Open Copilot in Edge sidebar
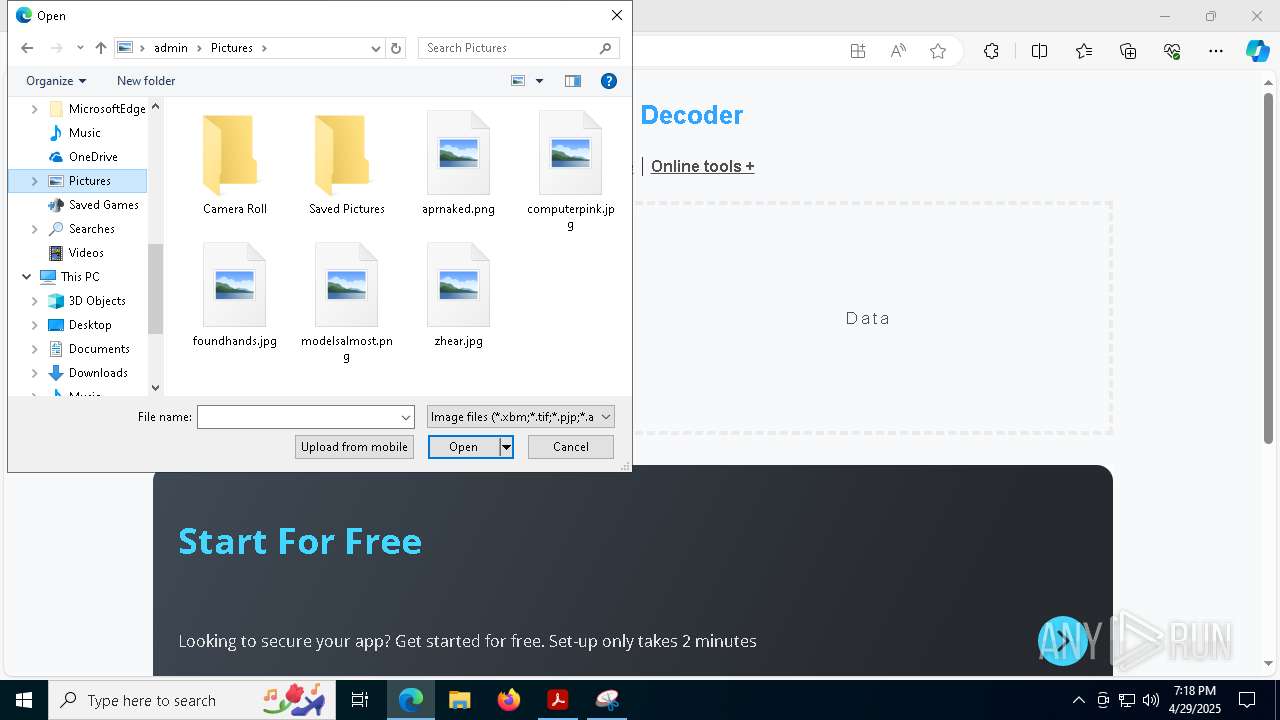1280x720 pixels. (1257, 51)
